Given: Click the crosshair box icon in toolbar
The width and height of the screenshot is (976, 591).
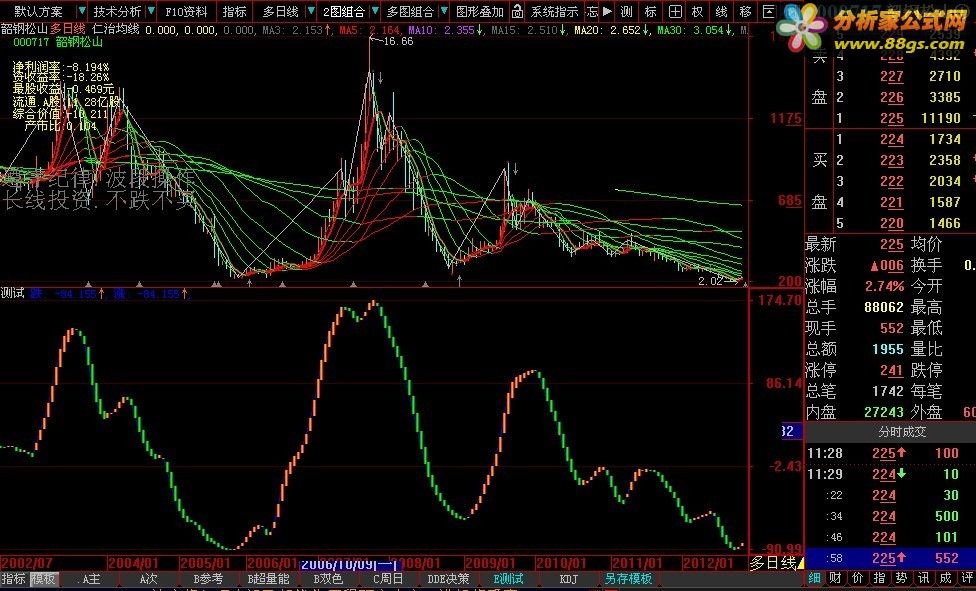Looking at the screenshot, I should (x=674, y=11).
